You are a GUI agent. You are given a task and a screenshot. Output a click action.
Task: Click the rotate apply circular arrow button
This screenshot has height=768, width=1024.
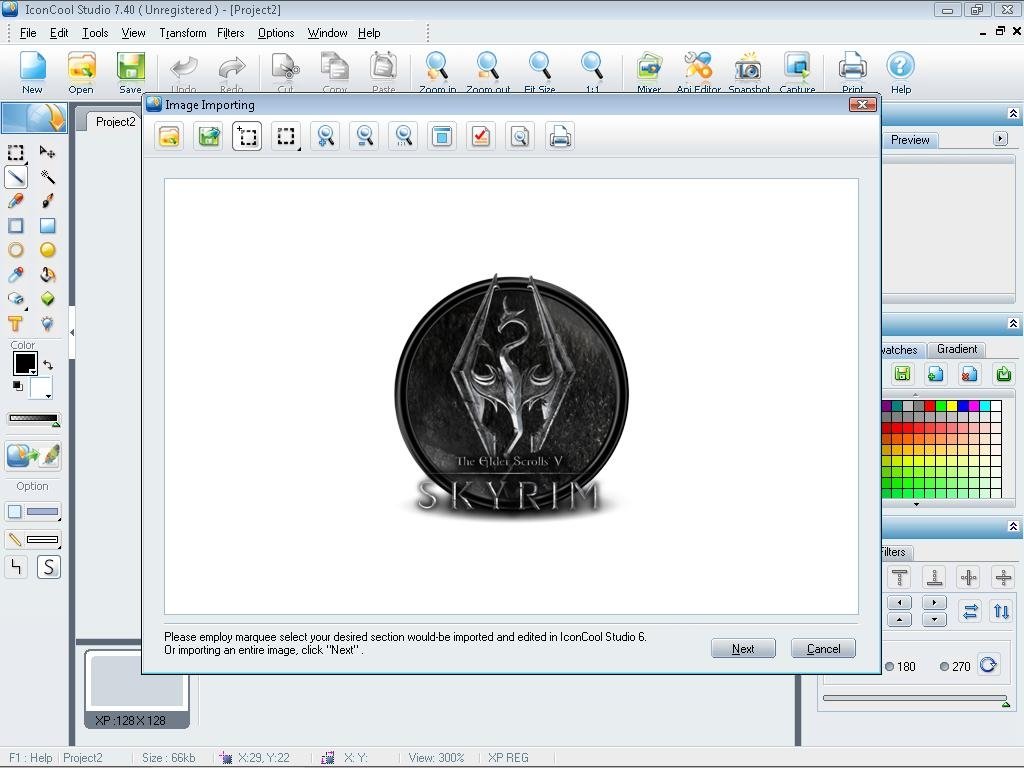point(988,665)
